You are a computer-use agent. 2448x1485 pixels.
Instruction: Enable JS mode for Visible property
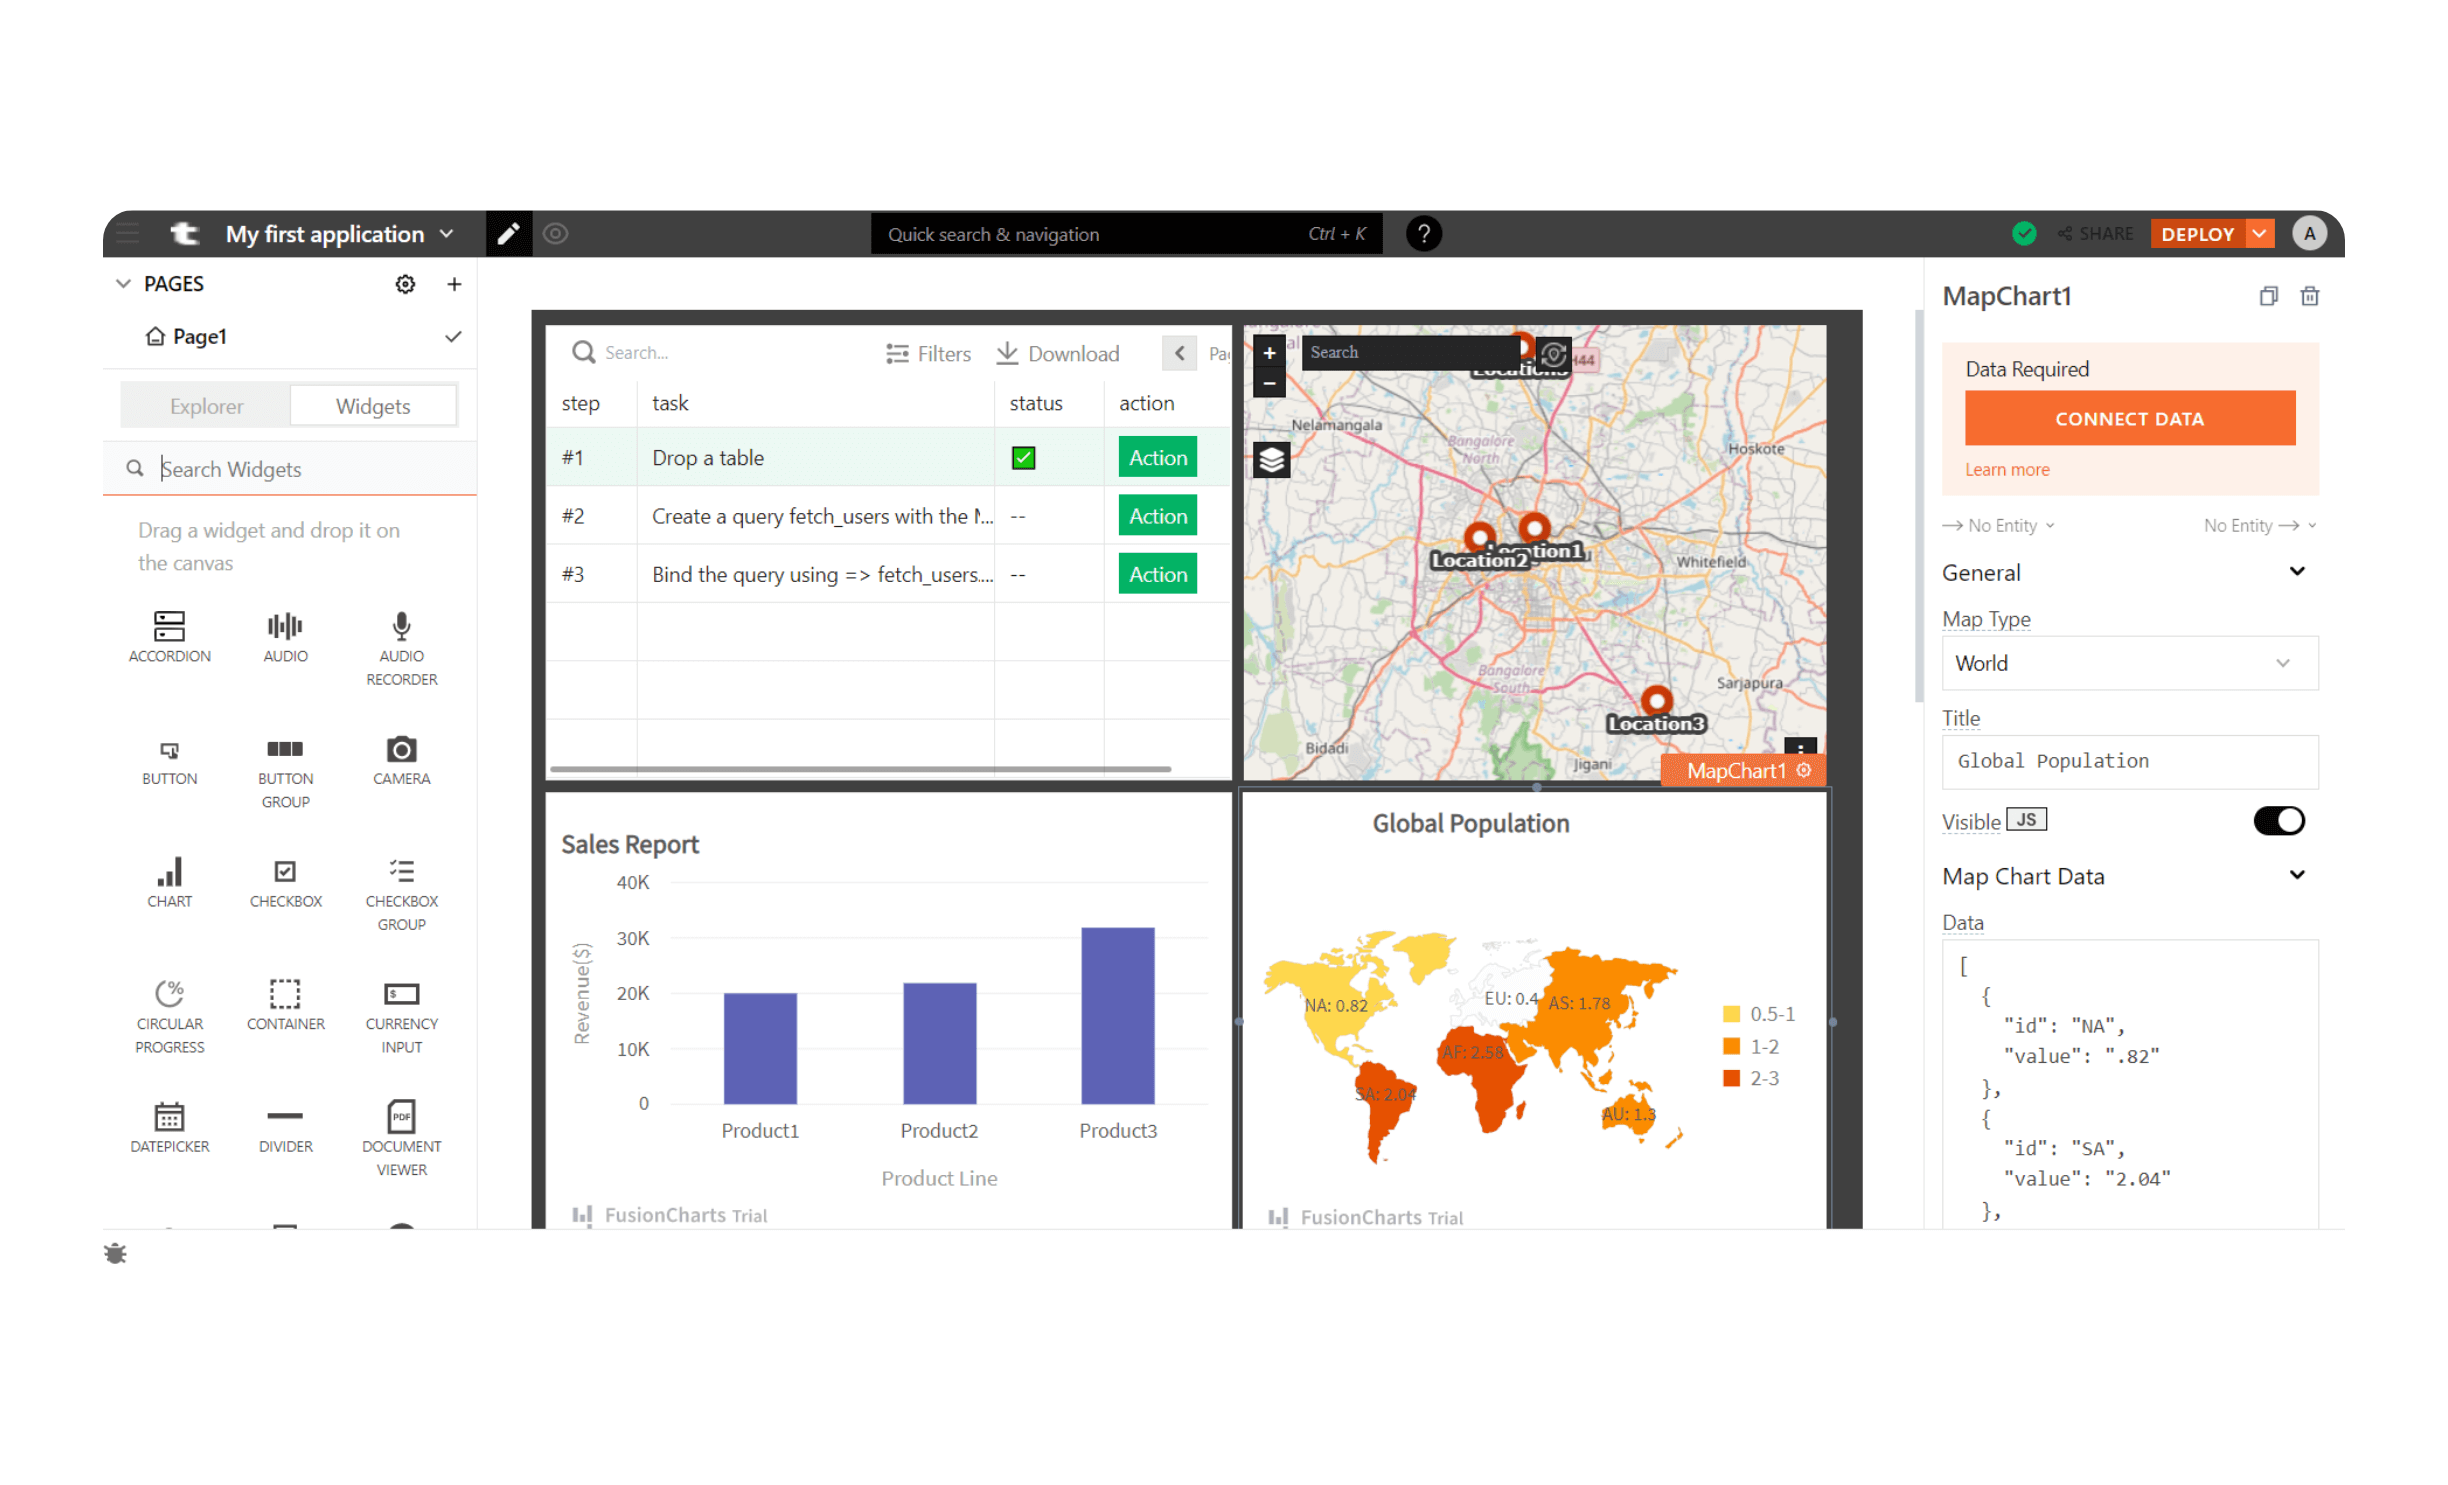click(2027, 820)
